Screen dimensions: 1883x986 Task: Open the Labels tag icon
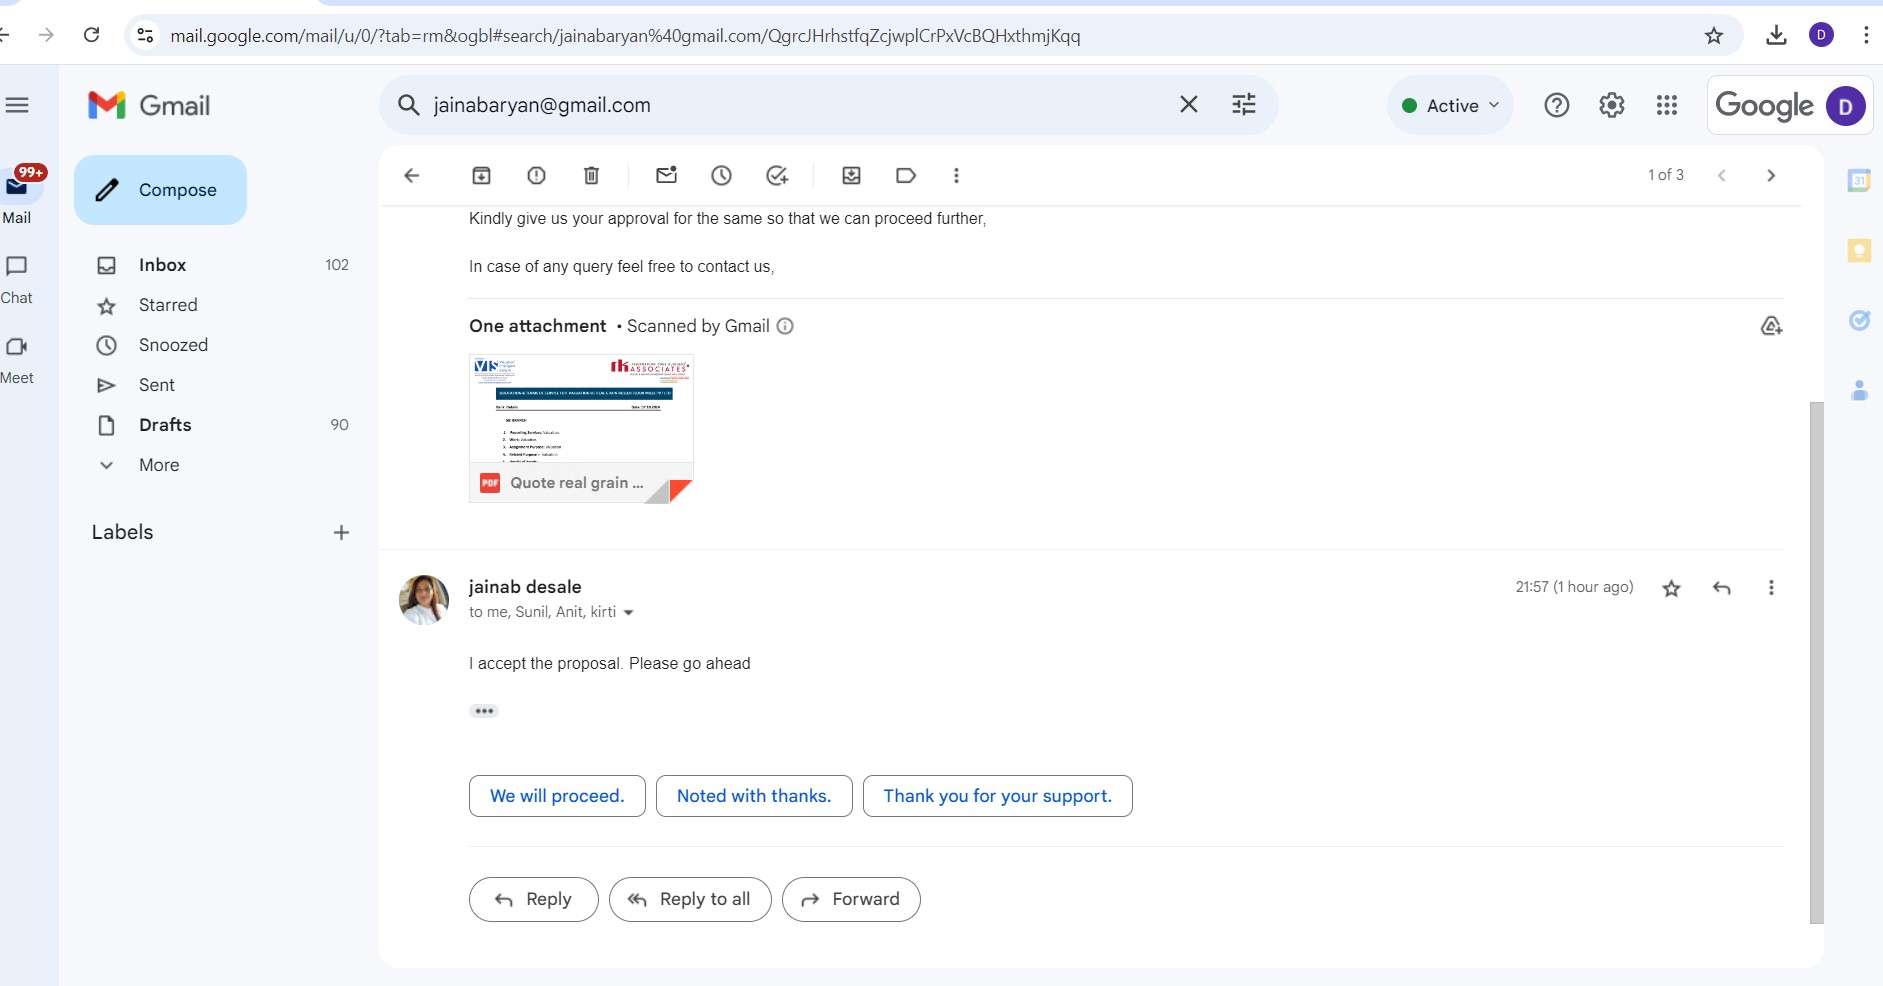tap(905, 176)
